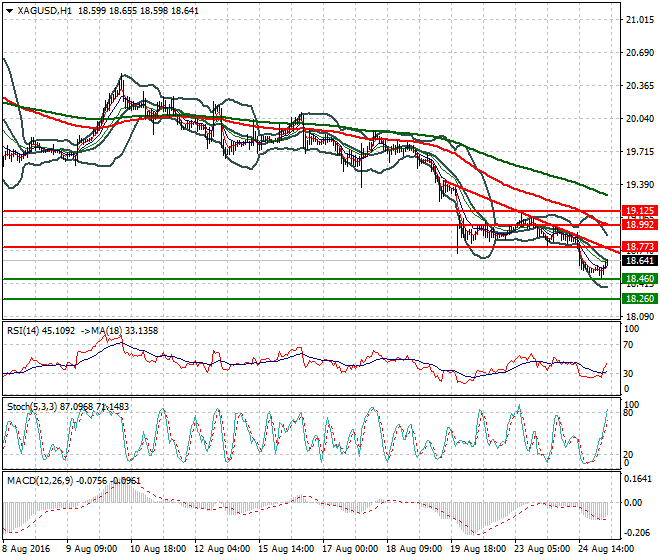The height and width of the screenshot is (560, 660).
Task: Click the 19 Aug 18:00 time axis label
Action: coord(478,549)
